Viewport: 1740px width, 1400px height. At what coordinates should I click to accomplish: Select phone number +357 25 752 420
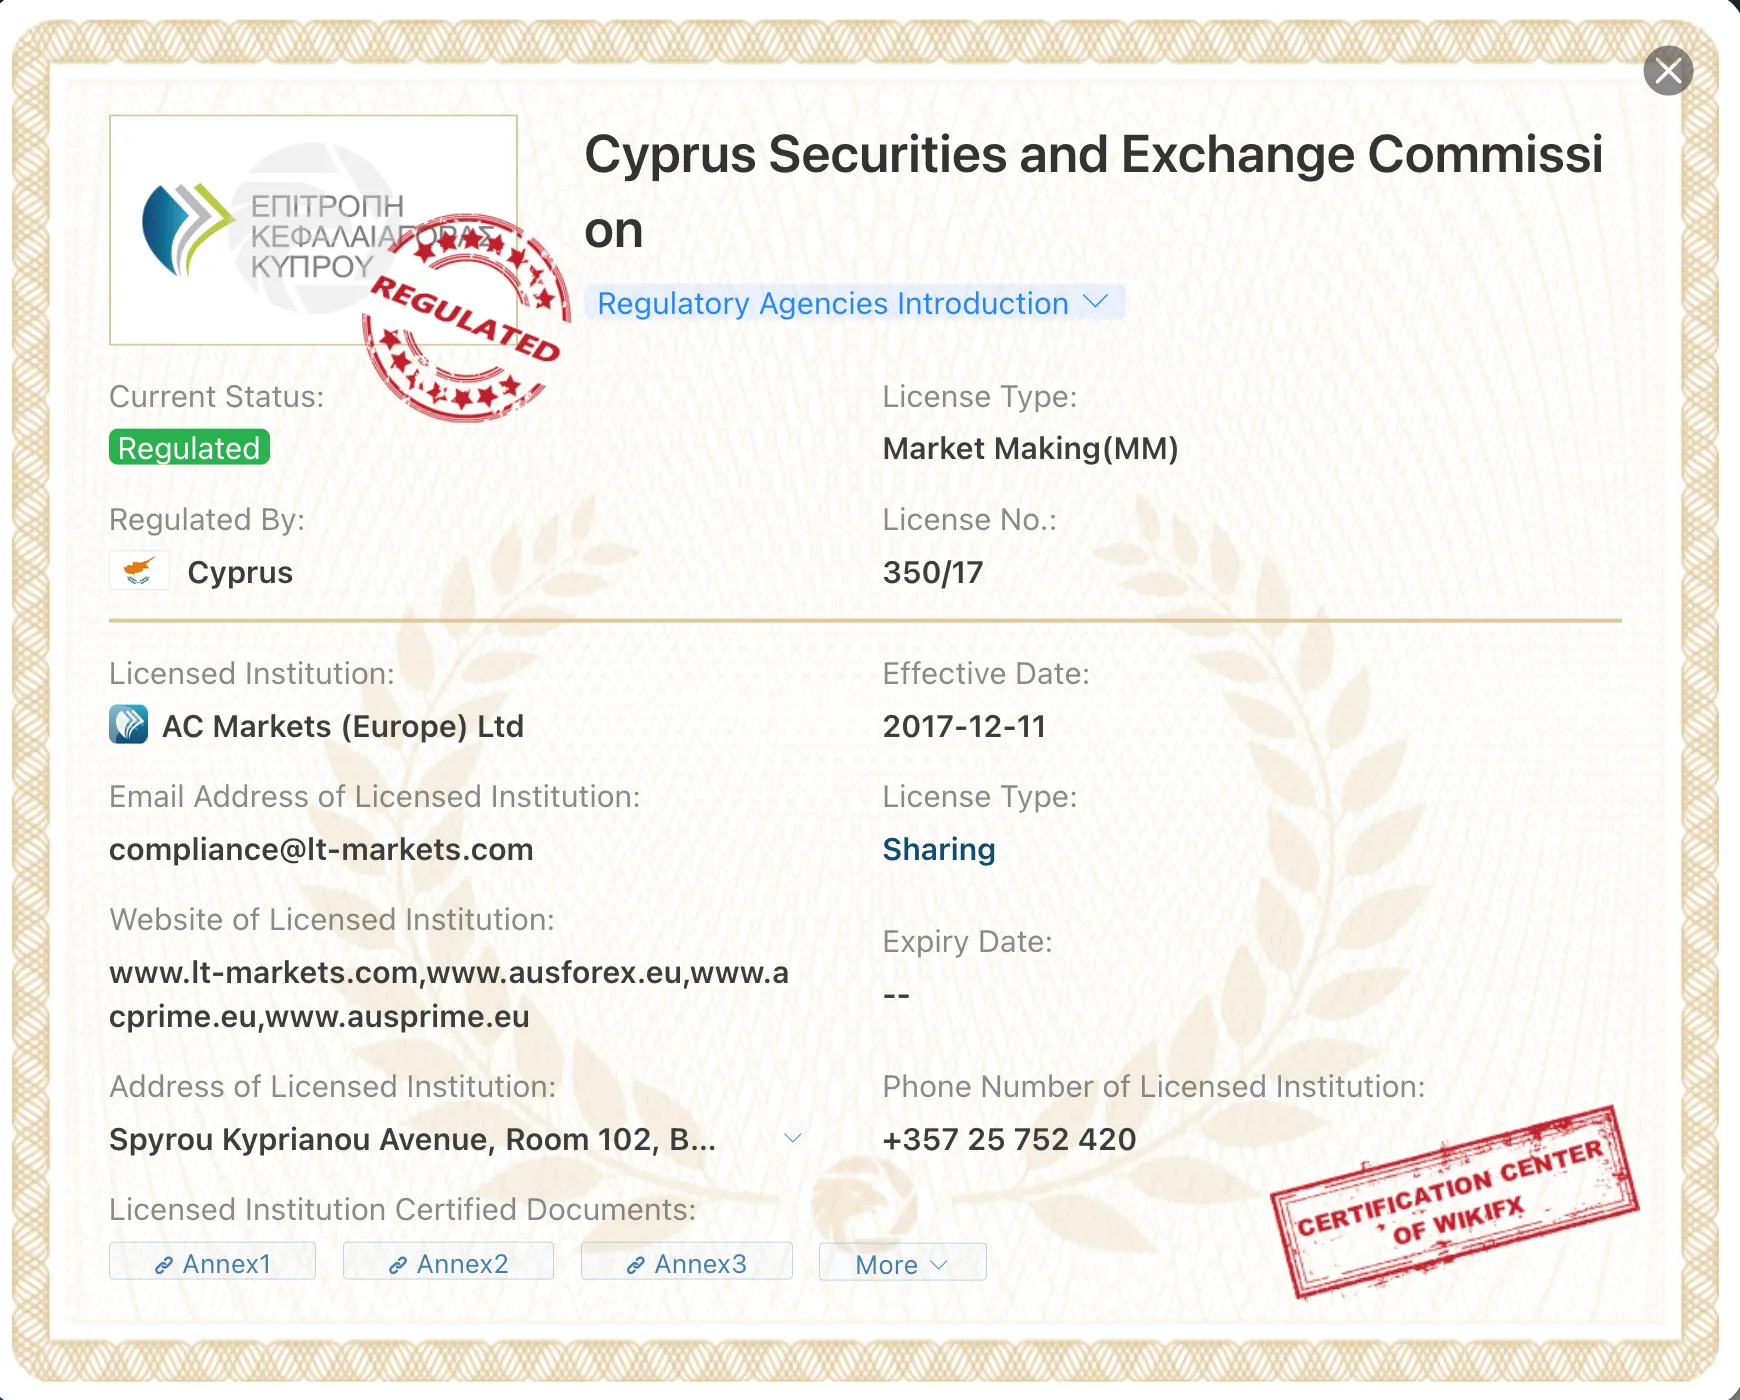click(1009, 1139)
